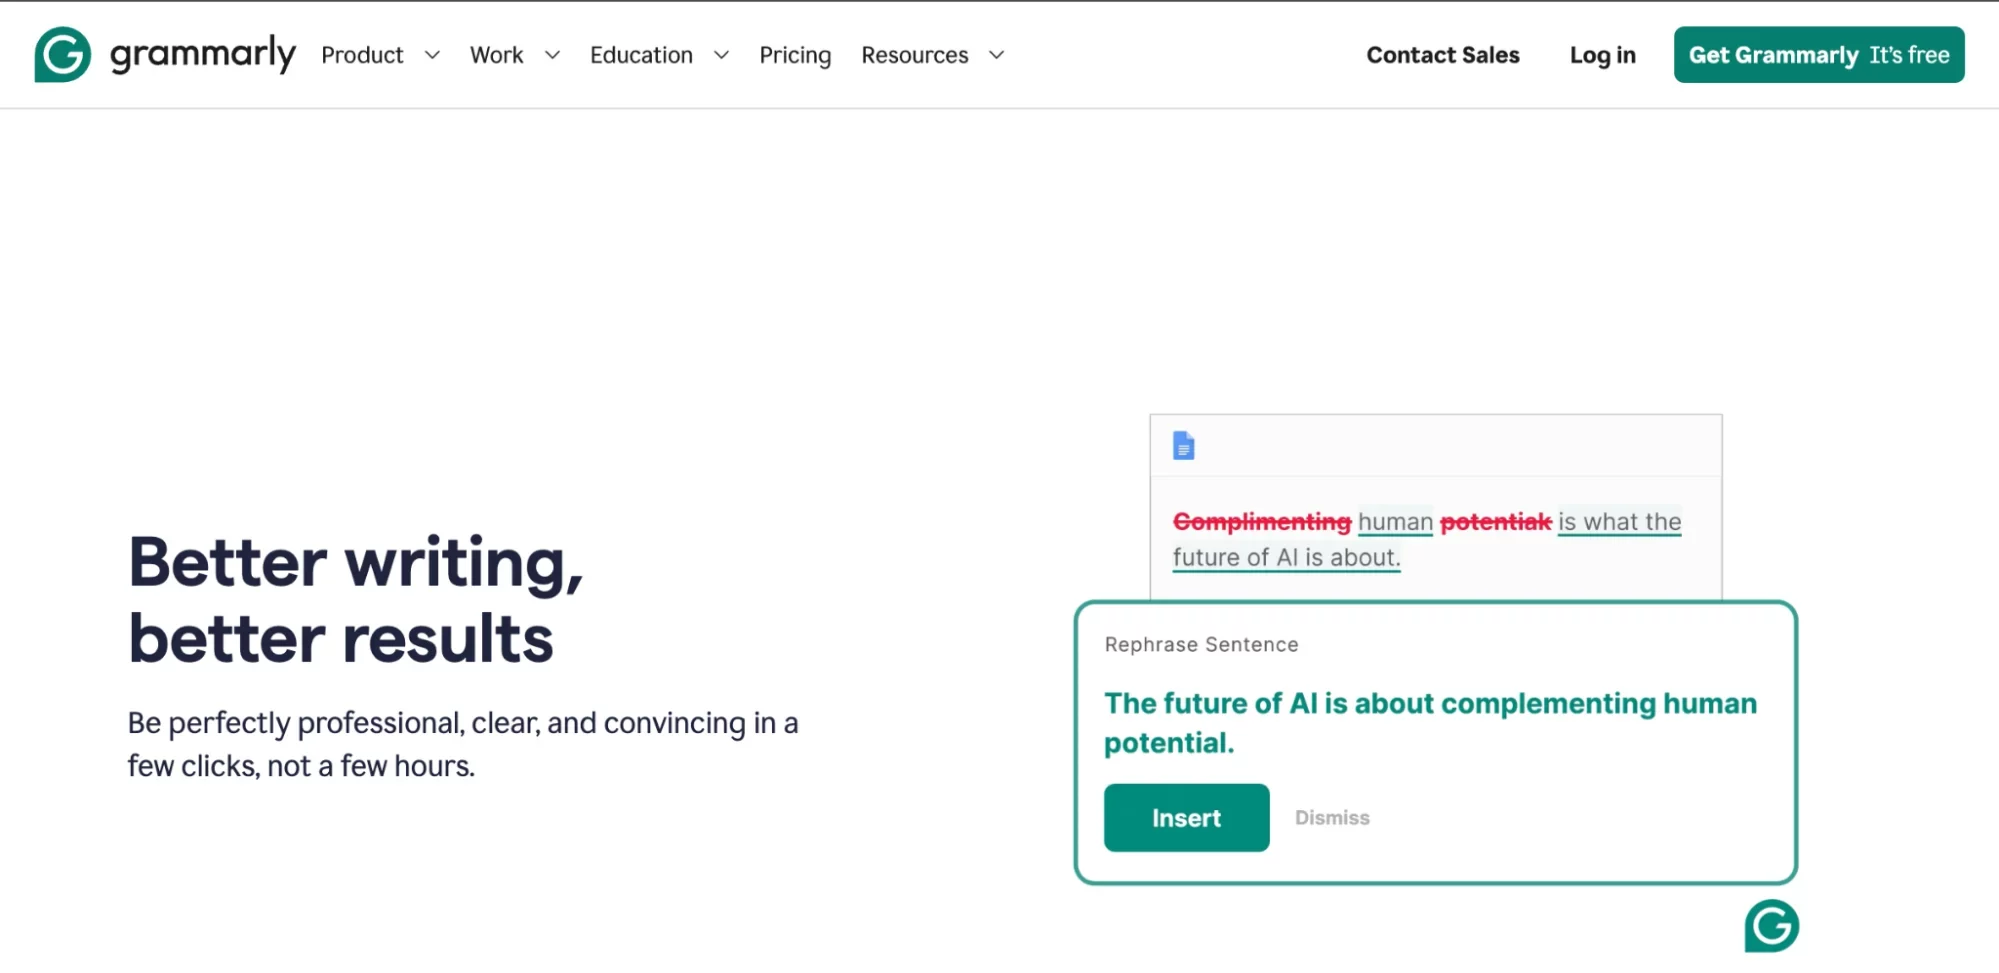This screenshot has width=1999, height=973.
Task: Open the Product navigation menu
Action: point(362,56)
